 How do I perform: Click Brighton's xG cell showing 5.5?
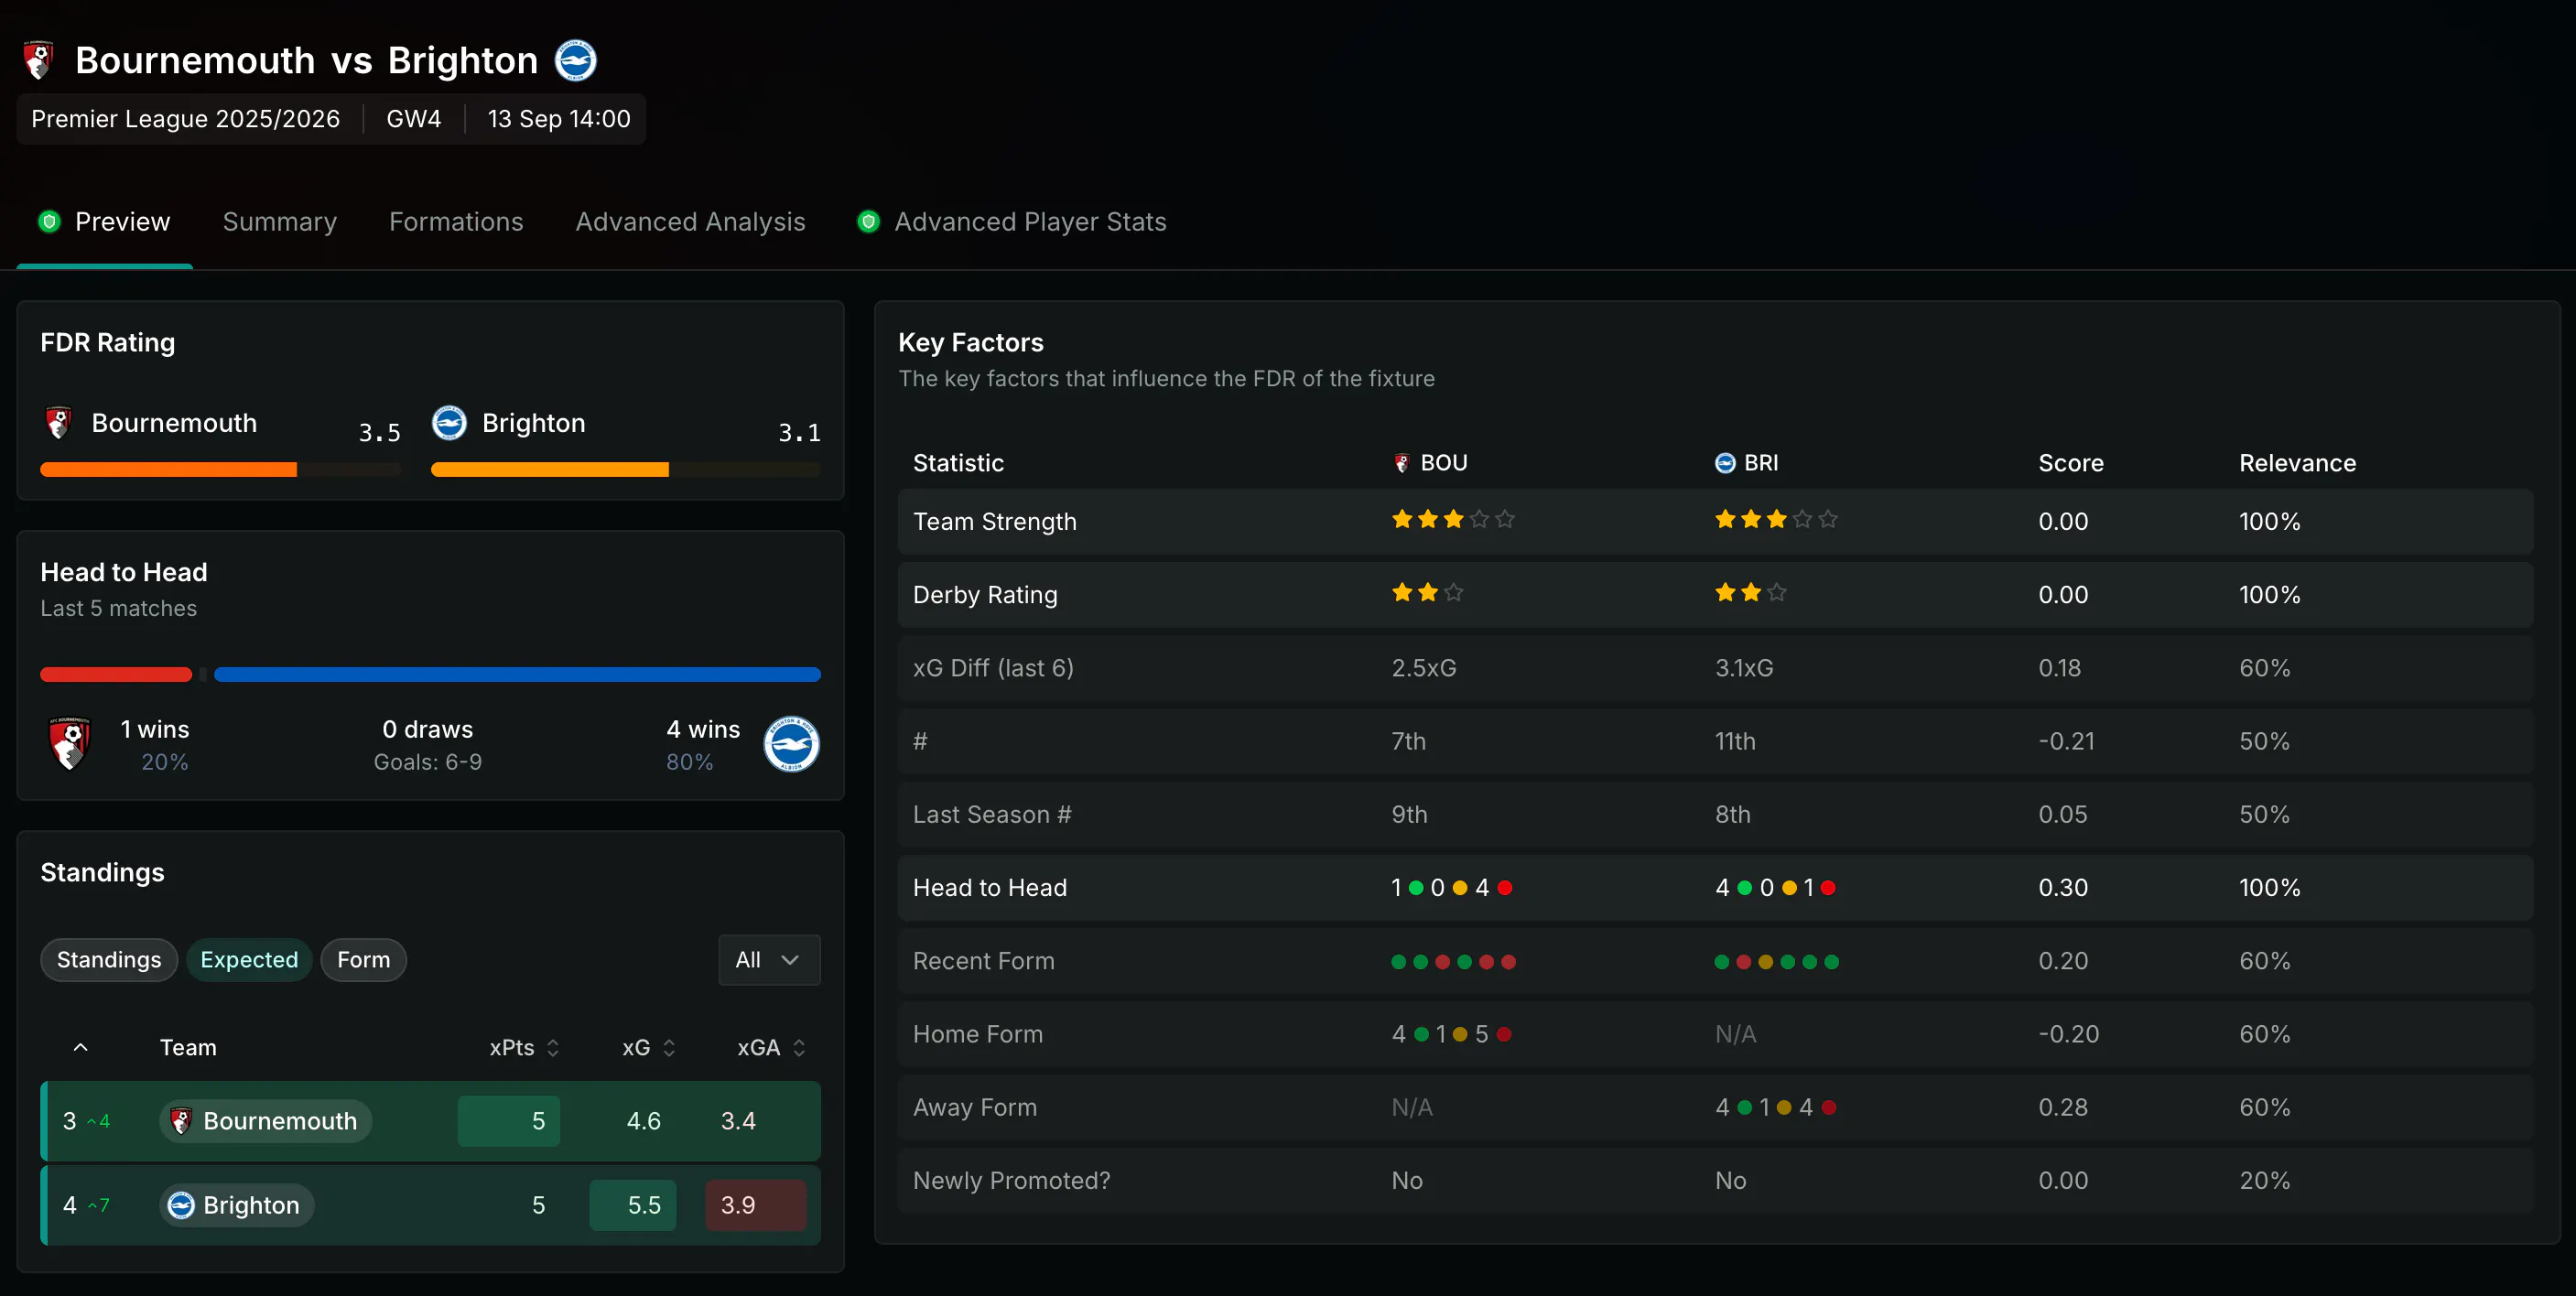[x=632, y=1205]
